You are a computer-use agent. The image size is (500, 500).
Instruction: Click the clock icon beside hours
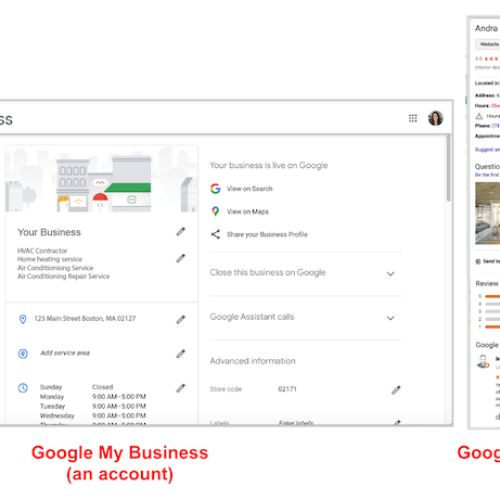coord(23,388)
